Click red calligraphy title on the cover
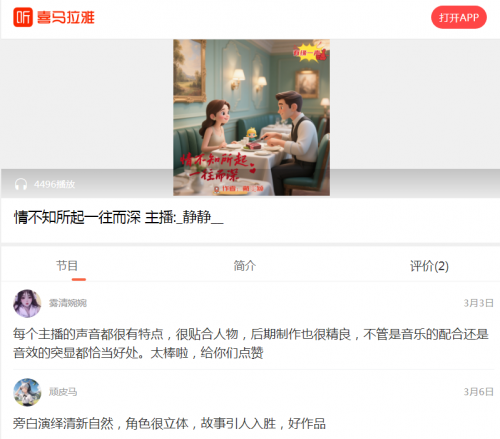The image size is (500, 439). [217, 167]
